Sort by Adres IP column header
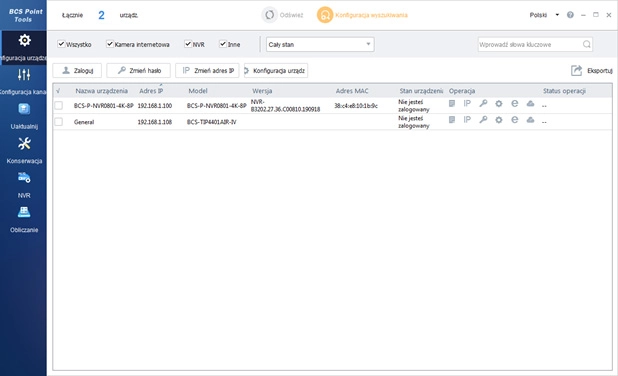 pos(151,91)
